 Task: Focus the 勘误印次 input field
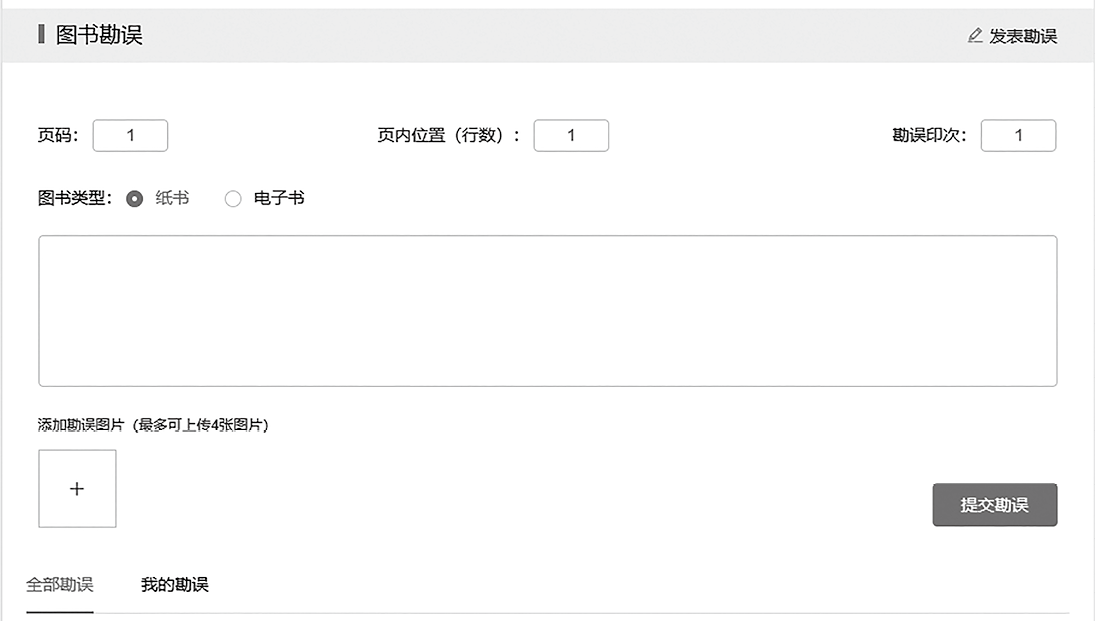coord(1018,136)
